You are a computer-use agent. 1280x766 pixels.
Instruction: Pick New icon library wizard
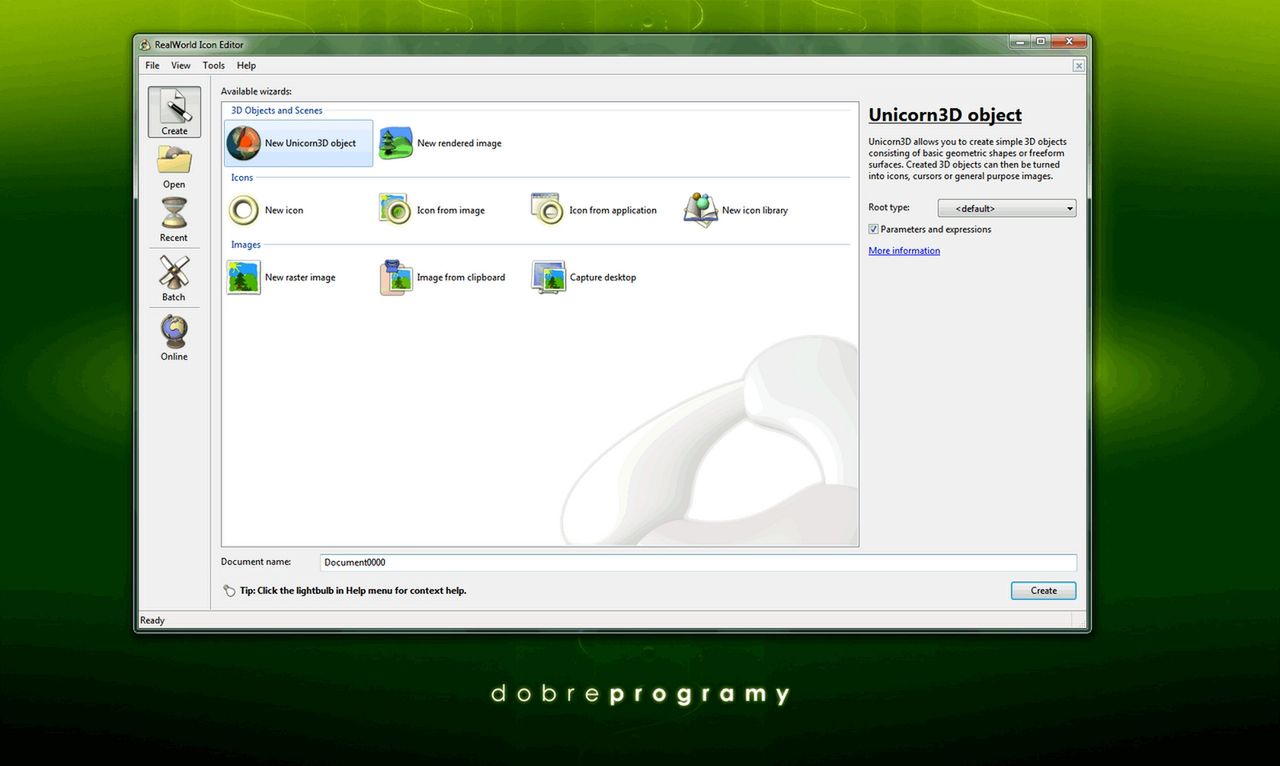pos(736,210)
